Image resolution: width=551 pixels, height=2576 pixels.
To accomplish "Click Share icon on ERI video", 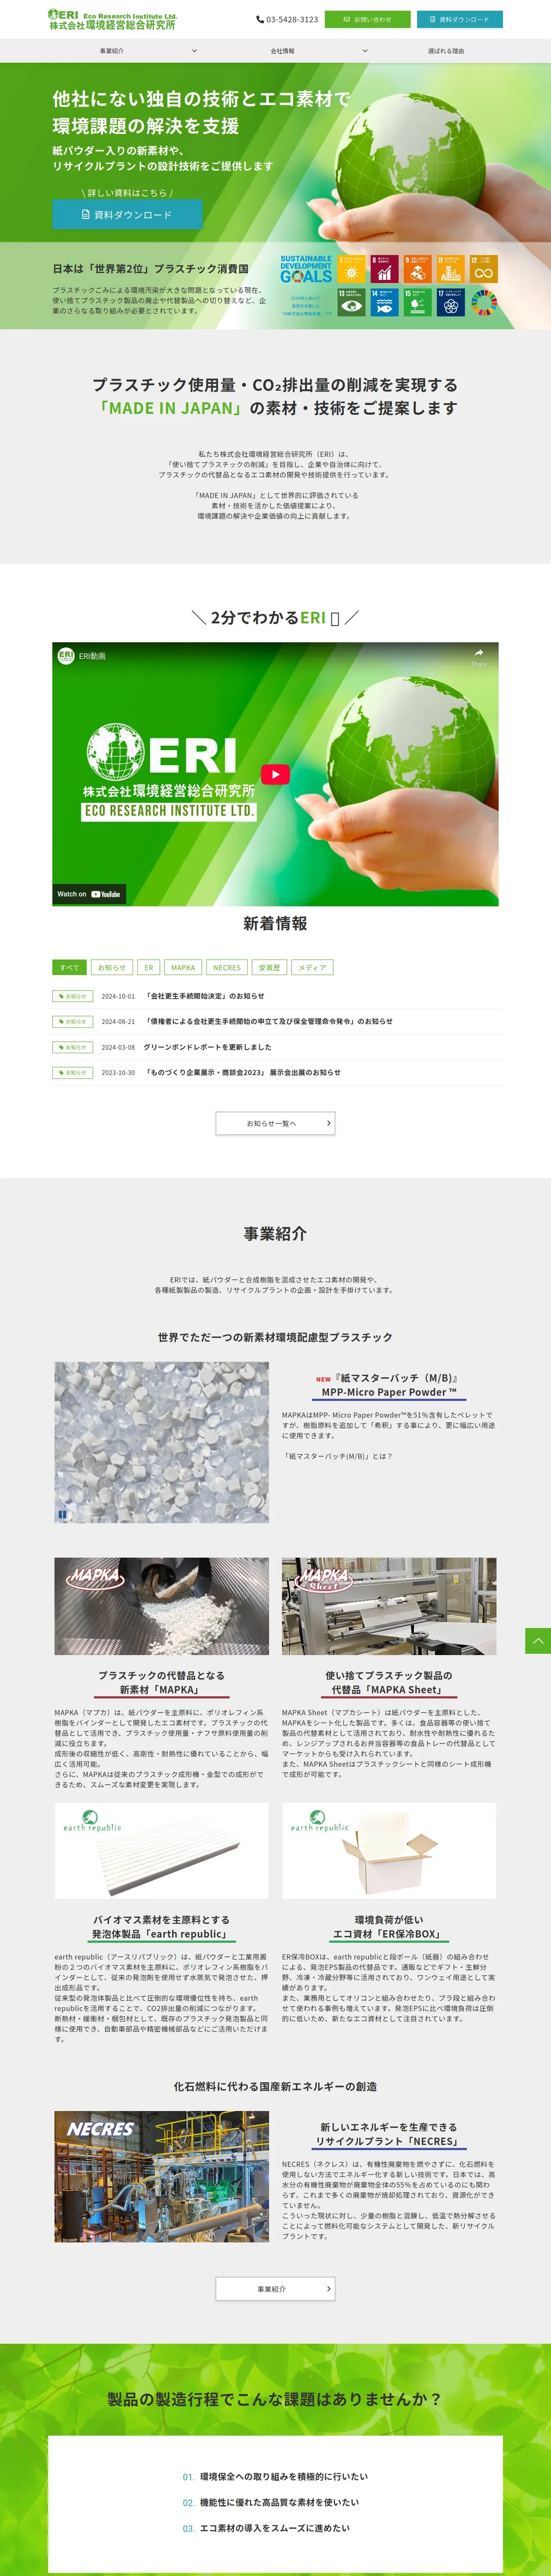I will point(479,656).
